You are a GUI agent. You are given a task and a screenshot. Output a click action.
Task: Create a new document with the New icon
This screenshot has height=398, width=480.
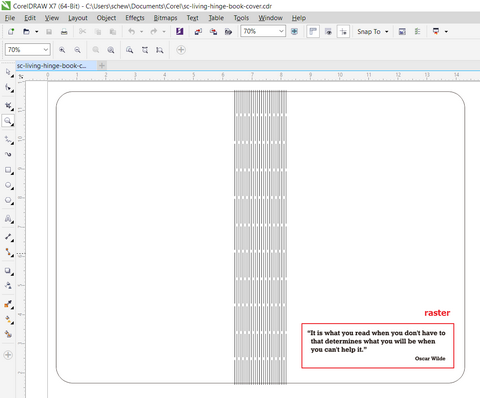pos(11,32)
